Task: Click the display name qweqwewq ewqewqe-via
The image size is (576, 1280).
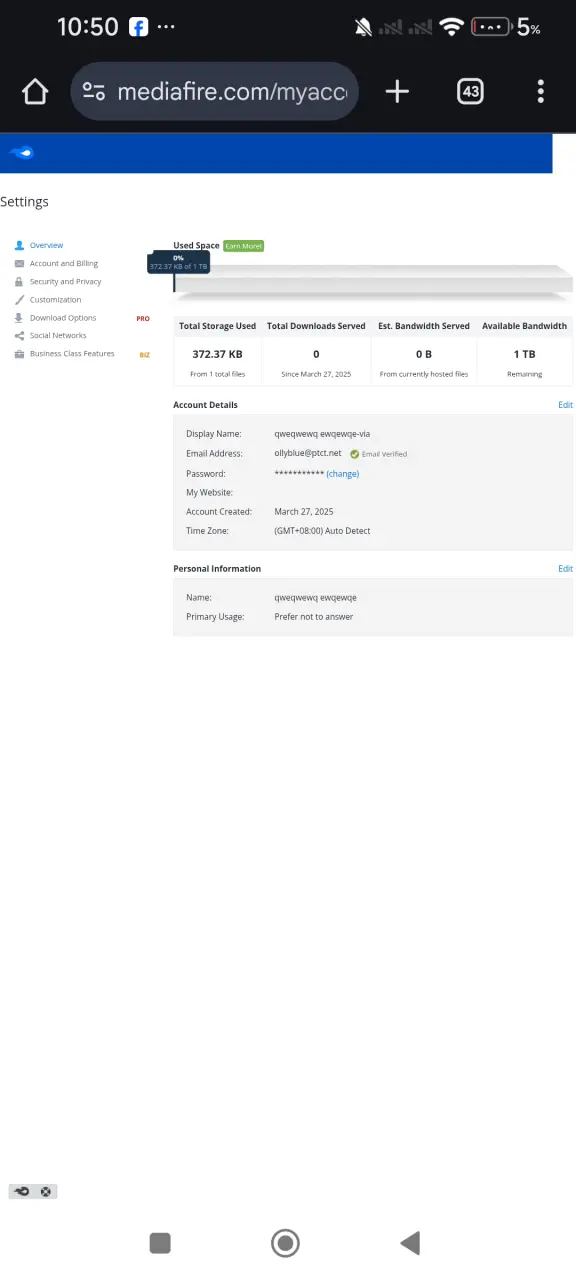Action: click(x=322, y=434)
